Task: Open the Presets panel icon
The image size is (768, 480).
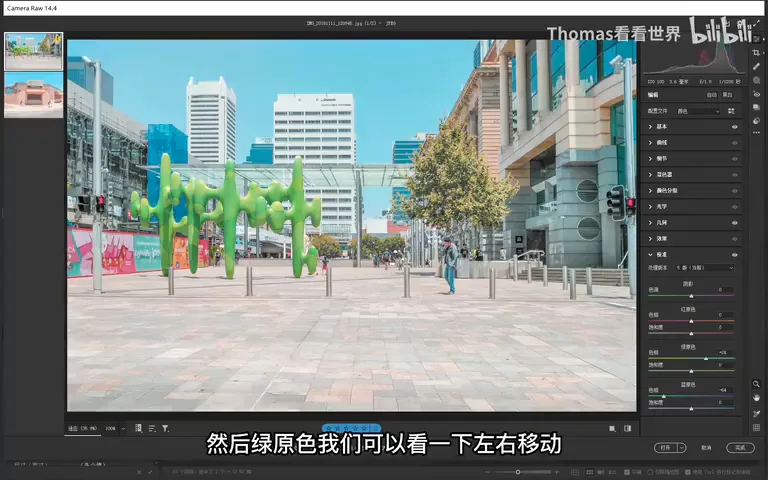Action: tap(756, 120)
